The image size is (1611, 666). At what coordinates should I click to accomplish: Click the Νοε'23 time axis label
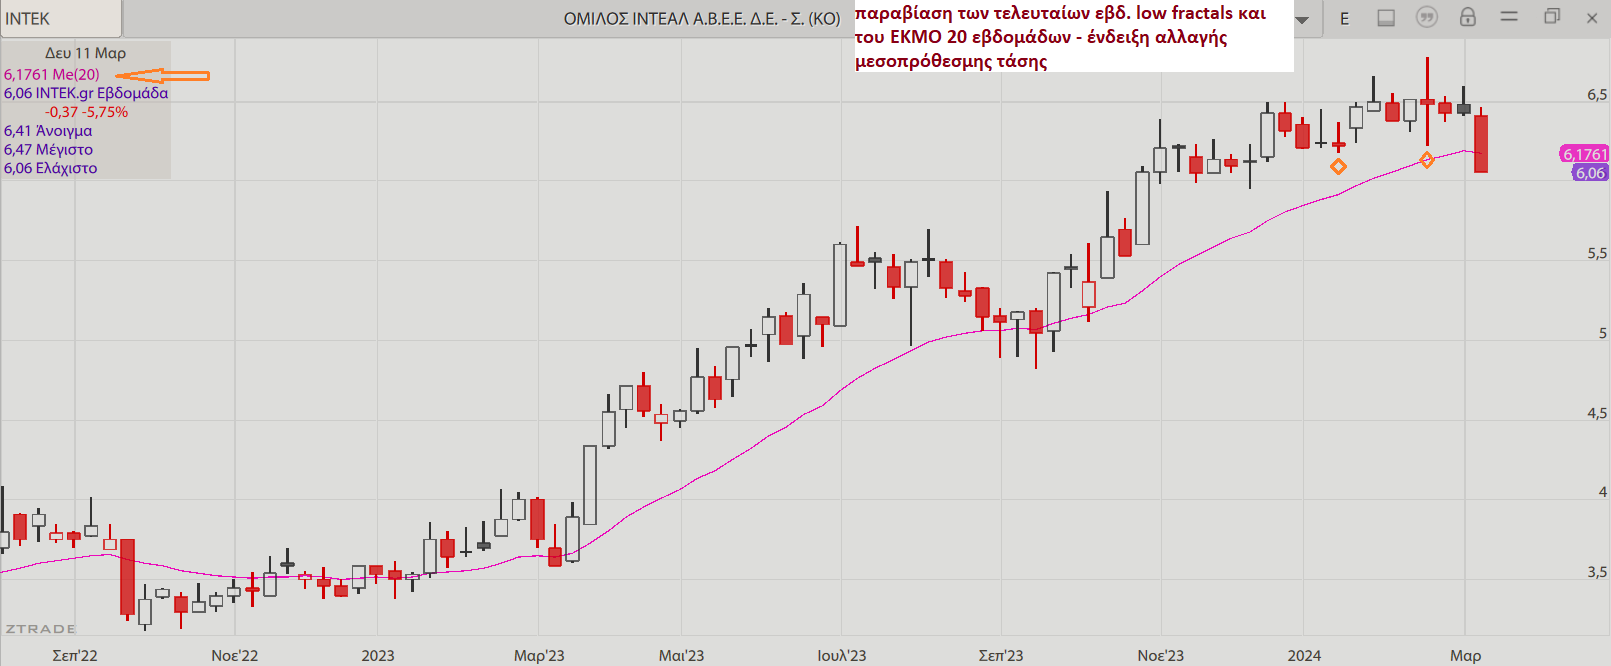pos(1161,655)
